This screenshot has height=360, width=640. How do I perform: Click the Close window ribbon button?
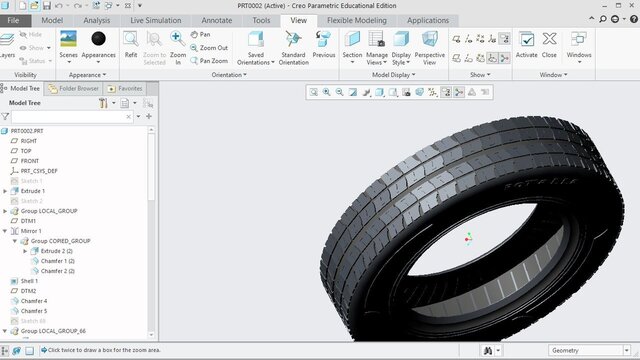point(549,44)
